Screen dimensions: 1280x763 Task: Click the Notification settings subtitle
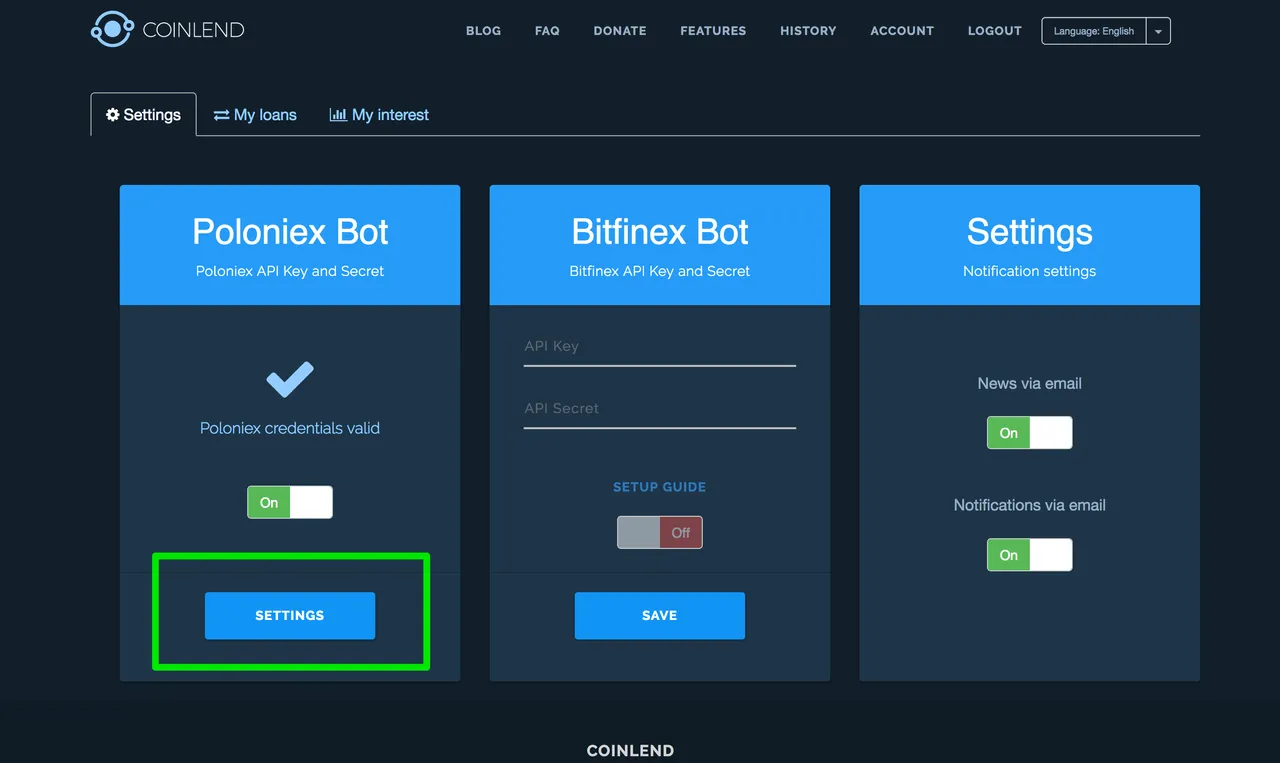(x=1030, y=271)
